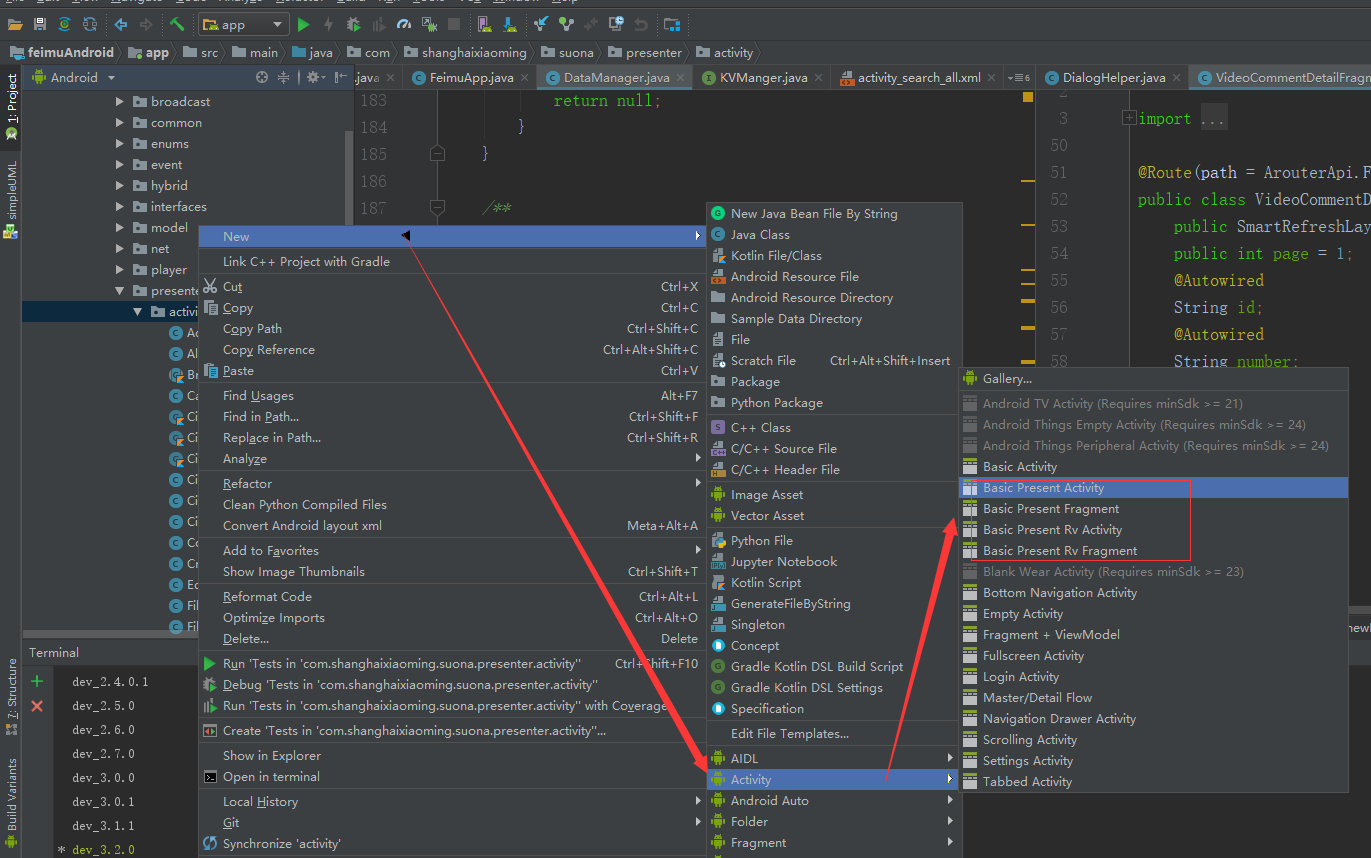The image size is (1371, 858).
Task: Open the app run configuration dropdown
Action: [244, 24]
